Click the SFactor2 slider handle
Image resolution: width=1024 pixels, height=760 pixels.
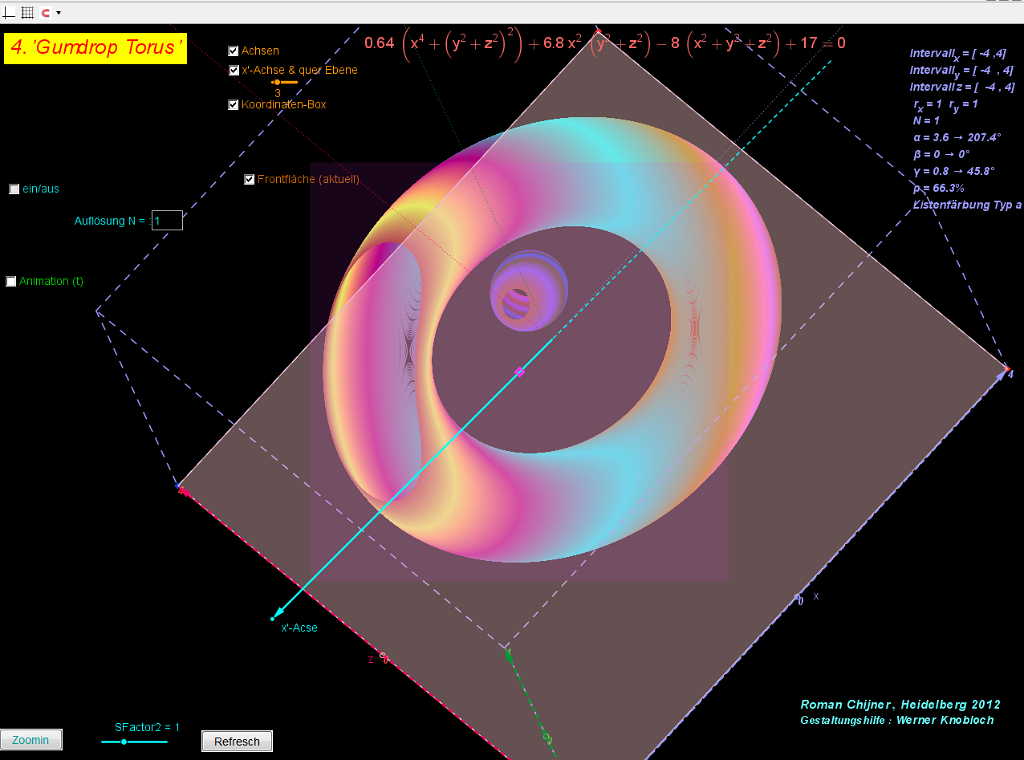point(123,742)
